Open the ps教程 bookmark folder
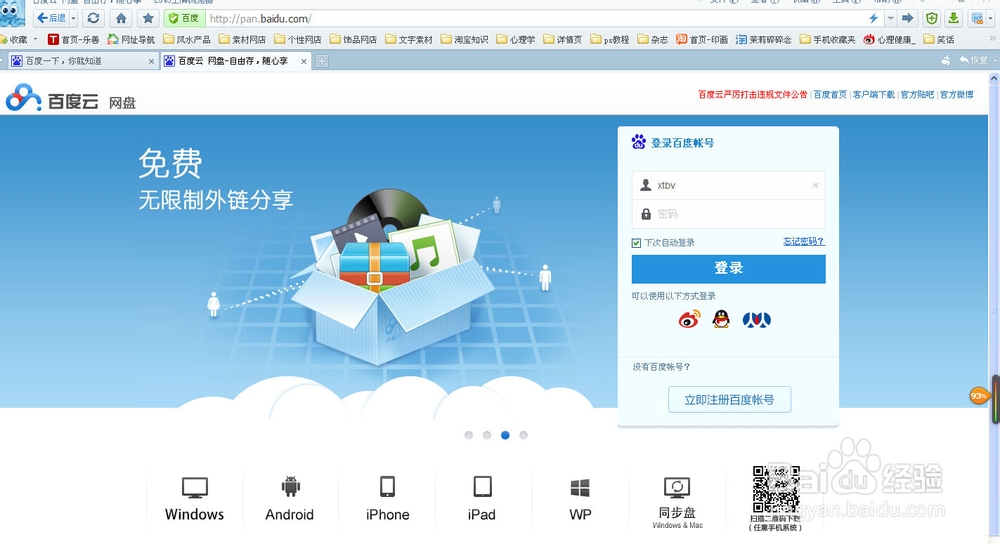 pos(610,40)
